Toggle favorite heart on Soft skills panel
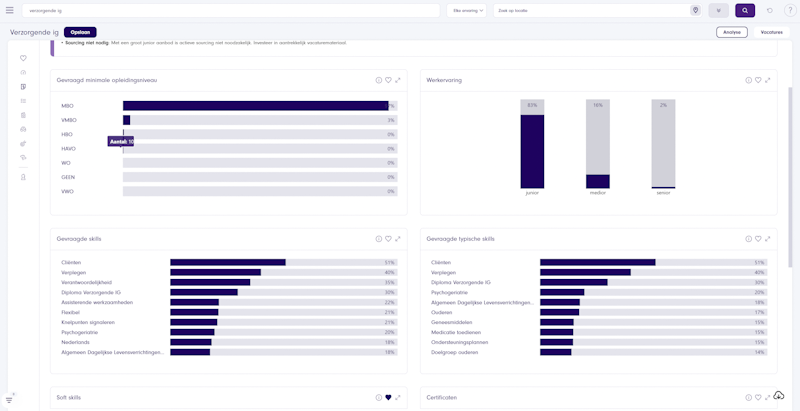The image size is (800, 411). [388, 397]
